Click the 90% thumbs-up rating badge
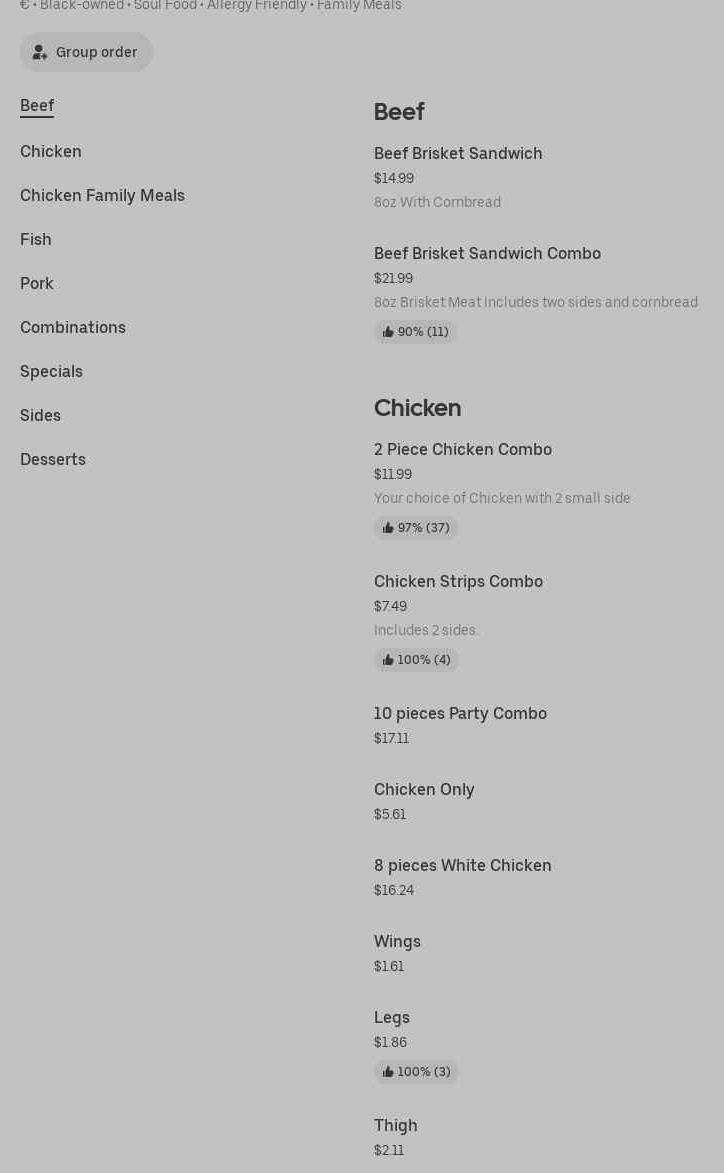This screenshot has height=1173, width=724. [415, 331]
